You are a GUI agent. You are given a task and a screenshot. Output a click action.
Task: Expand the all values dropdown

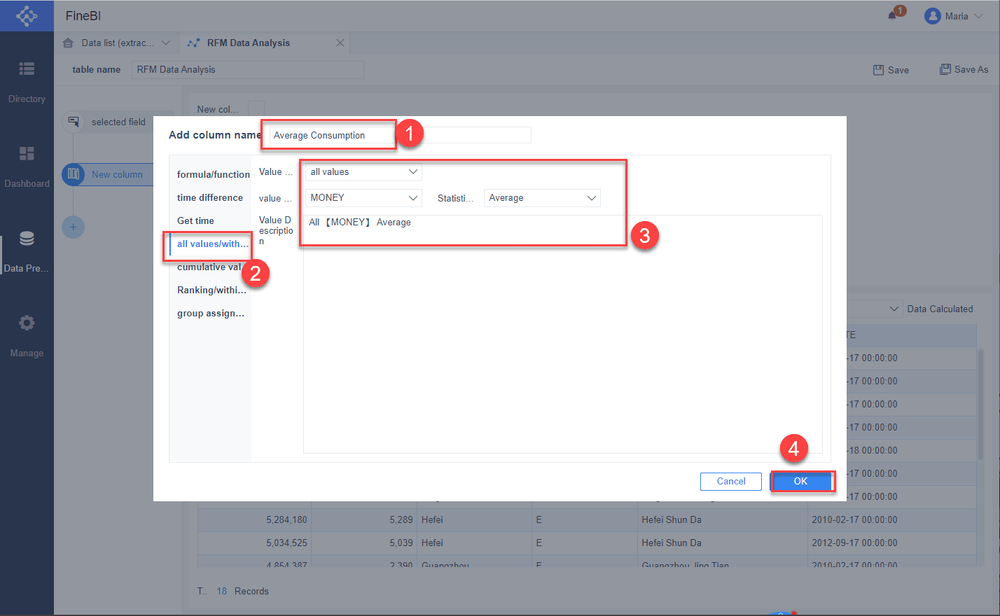[x=363, y=172]
